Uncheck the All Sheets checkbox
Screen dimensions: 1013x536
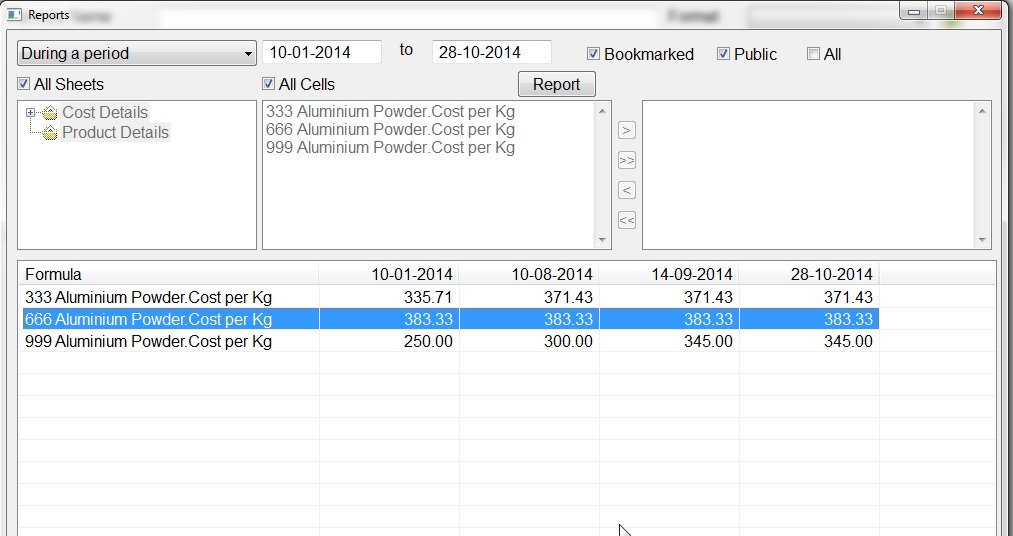[x=24, y=84]
